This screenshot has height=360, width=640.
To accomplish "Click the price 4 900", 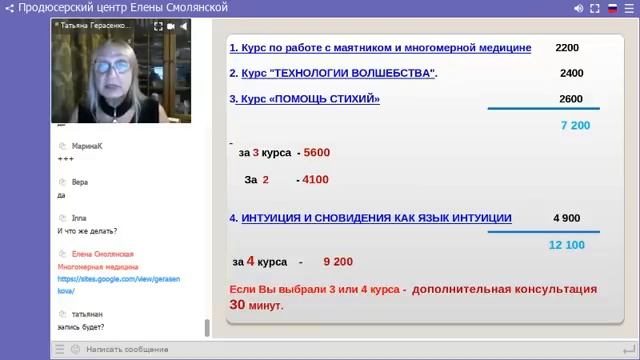I will click(x=567, y=218).
